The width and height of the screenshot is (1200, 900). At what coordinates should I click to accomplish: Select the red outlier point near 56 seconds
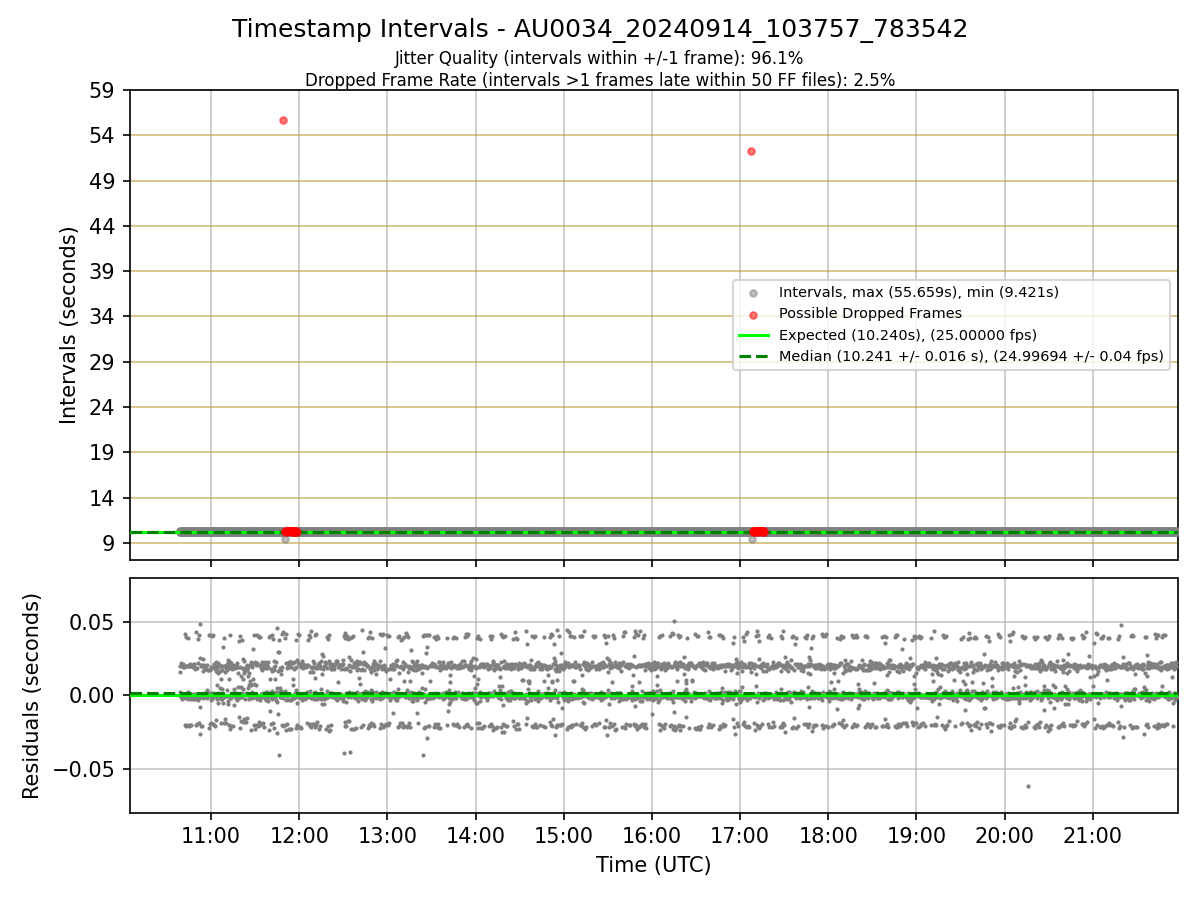[x=283, y=120]
